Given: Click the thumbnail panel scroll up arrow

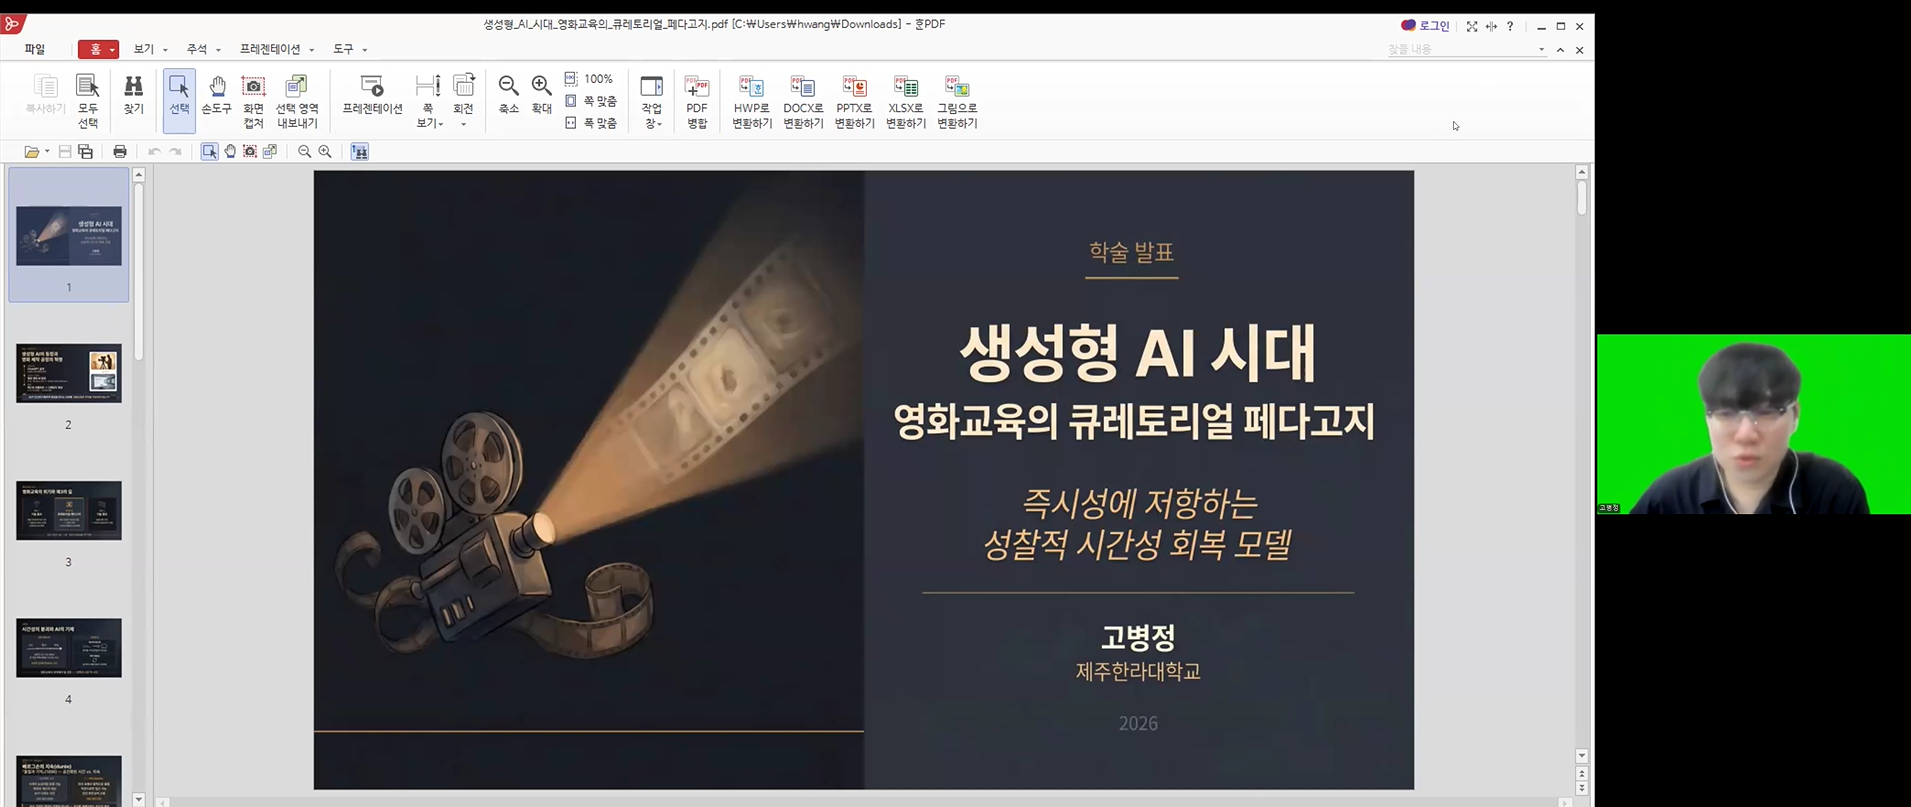Looking at the screenshot, I should 139,174.
